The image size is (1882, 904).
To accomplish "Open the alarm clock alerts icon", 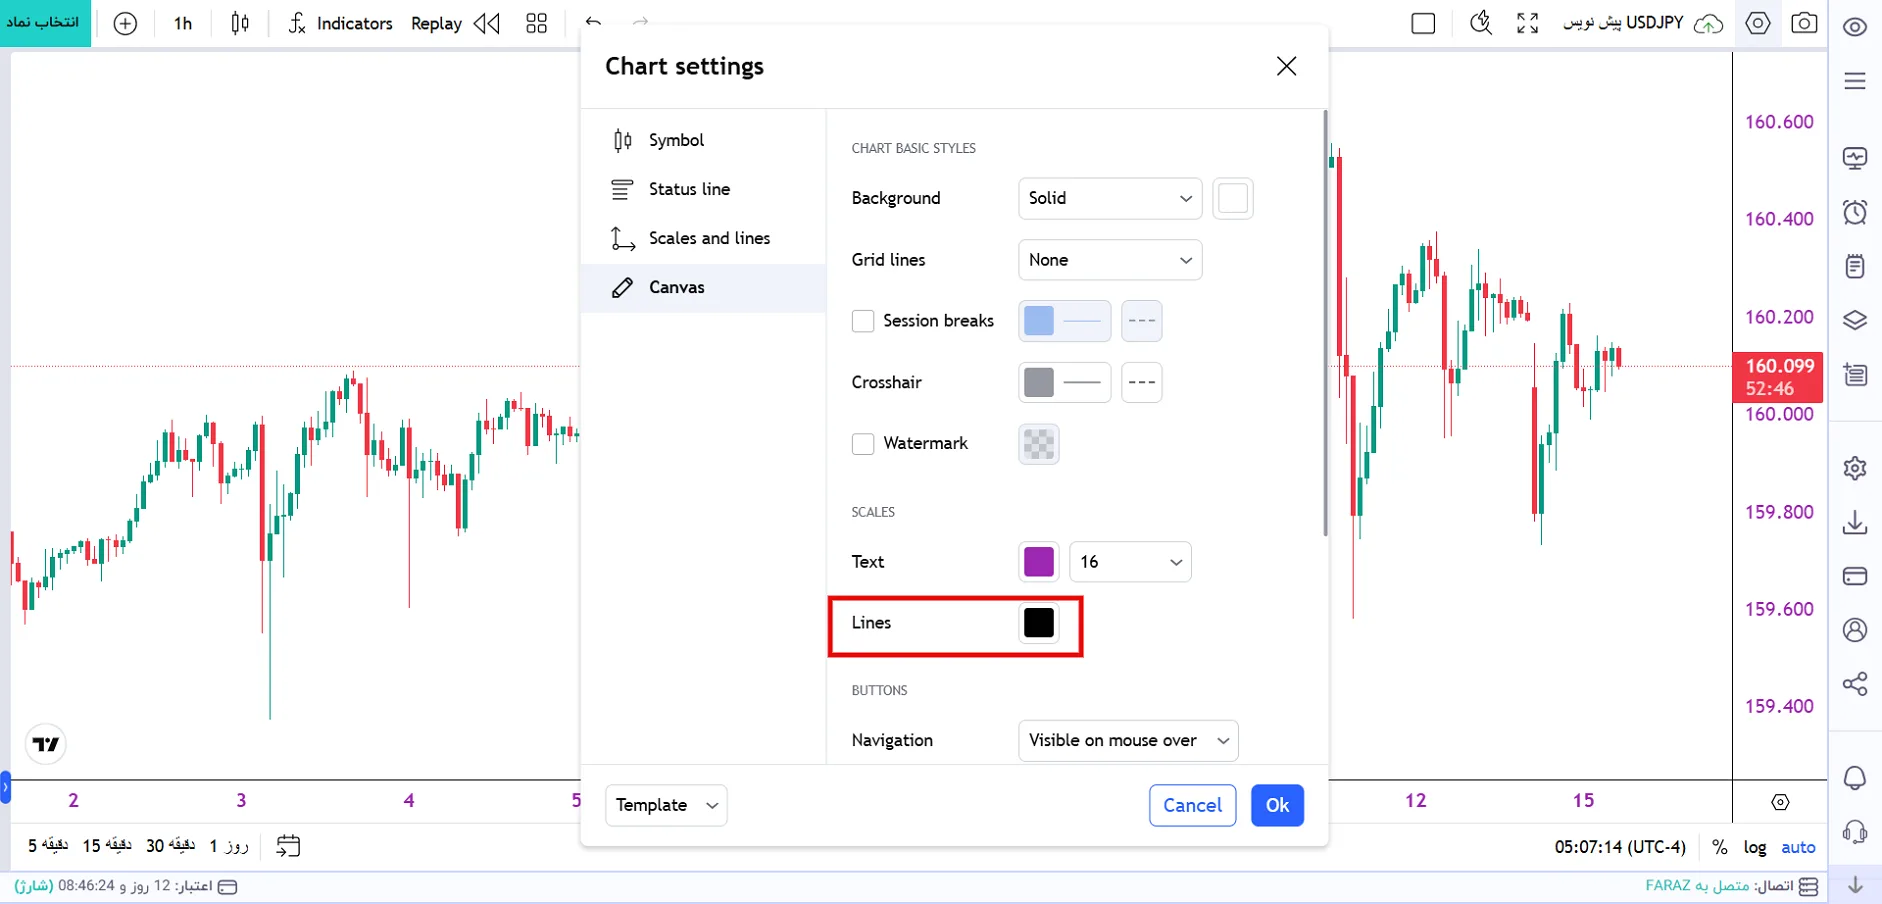I will click(x=1855, y=212).
